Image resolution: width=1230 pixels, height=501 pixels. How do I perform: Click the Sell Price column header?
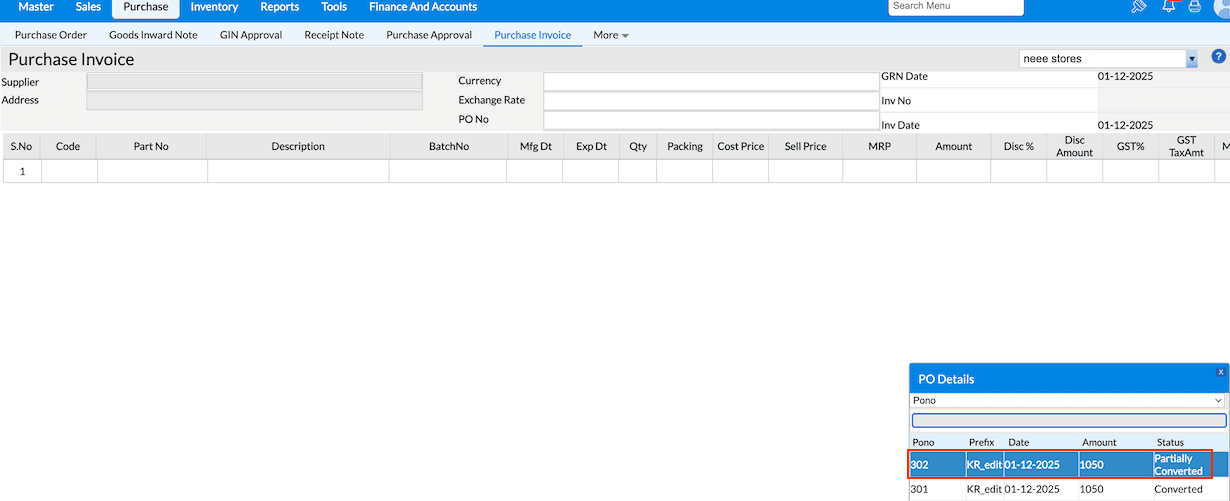pos(806,146)
